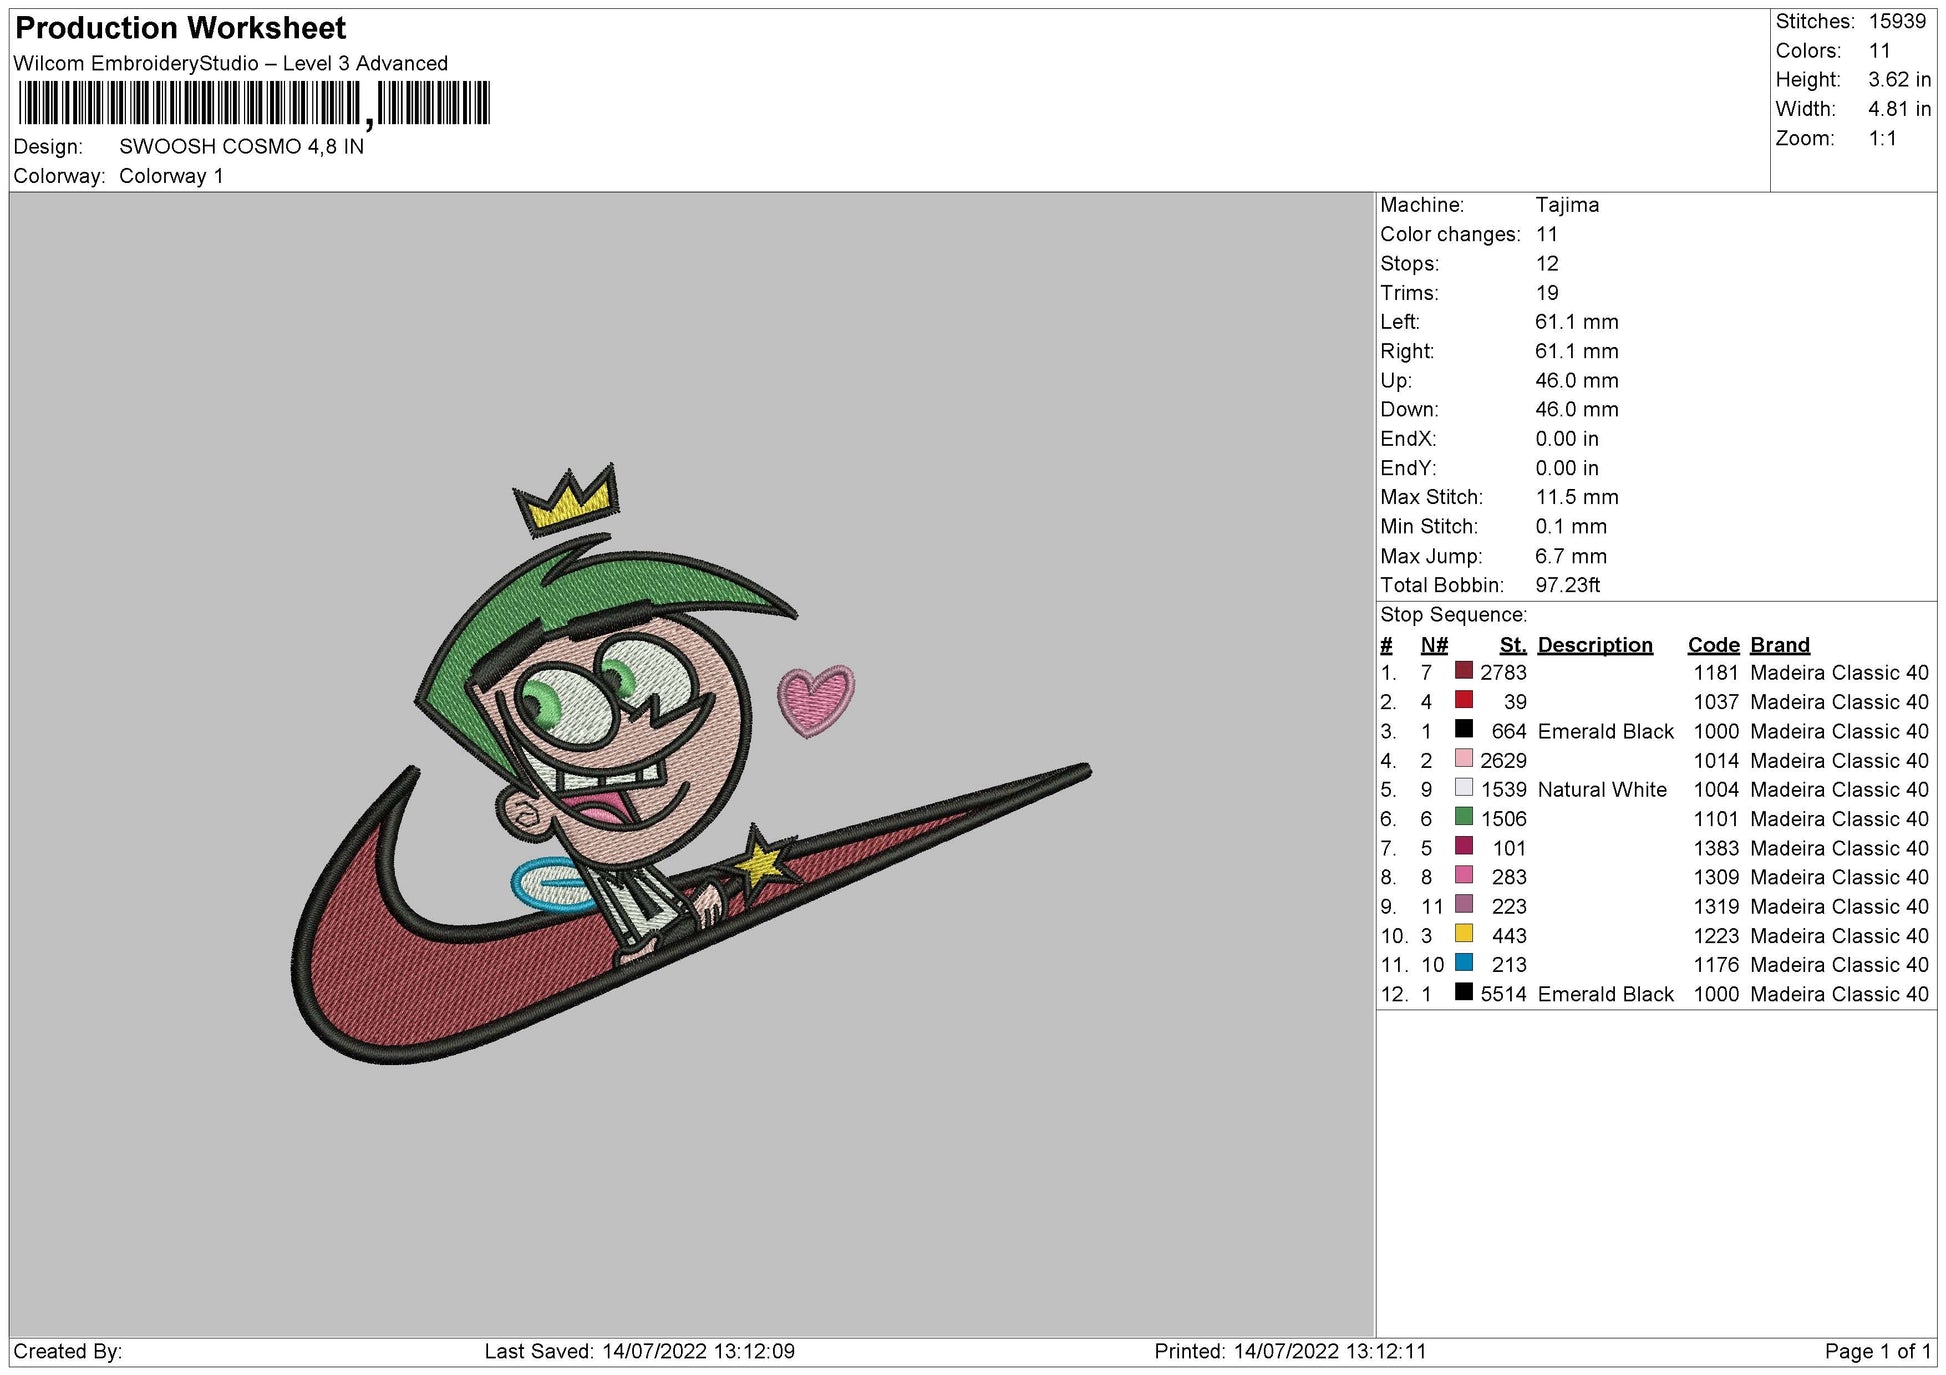Click the Production Worksheet title
The image size is (1946, 1375).
181,28
